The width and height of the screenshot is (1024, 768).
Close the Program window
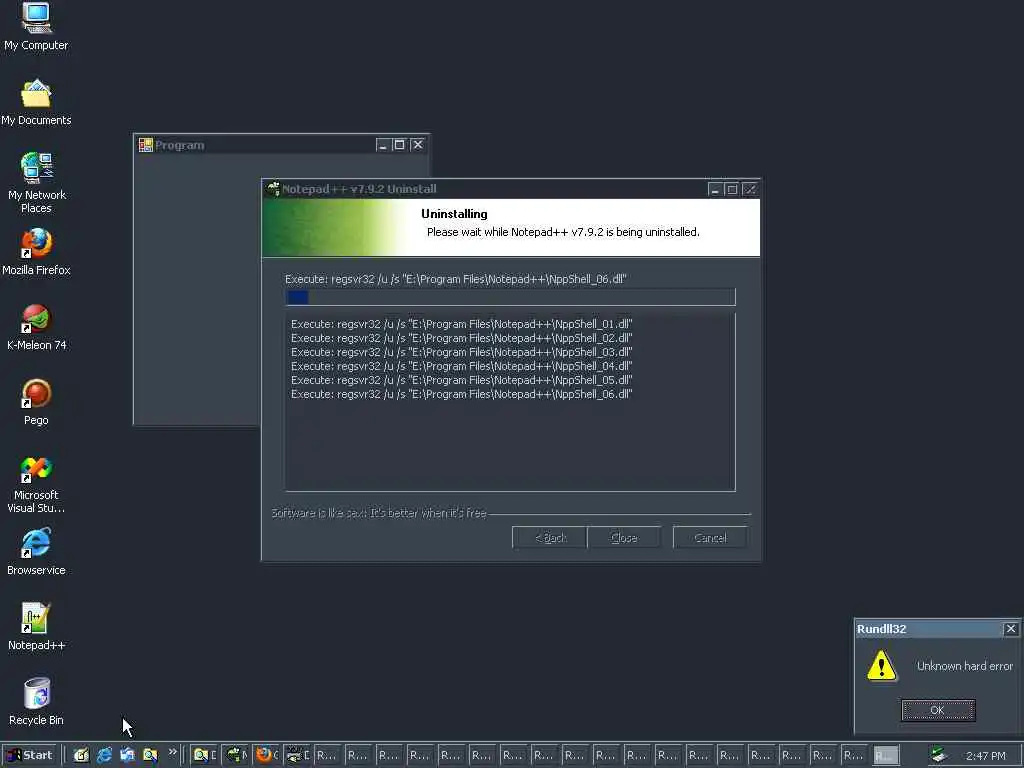pyautogui.click(x=418, y=145)
